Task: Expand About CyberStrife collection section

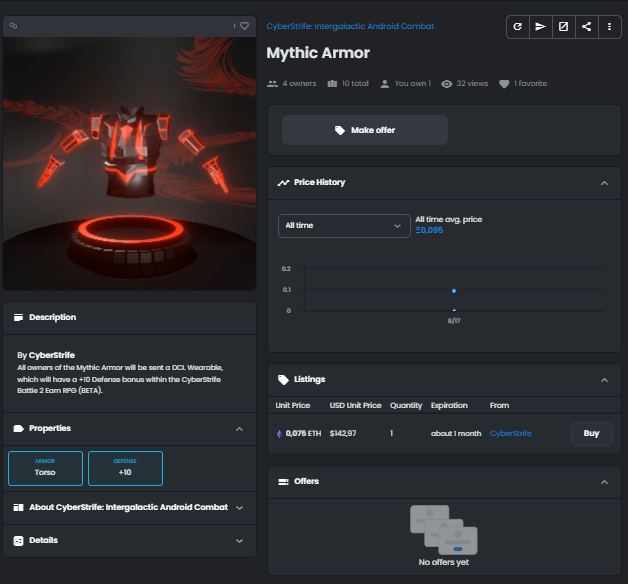Action: 240,508
